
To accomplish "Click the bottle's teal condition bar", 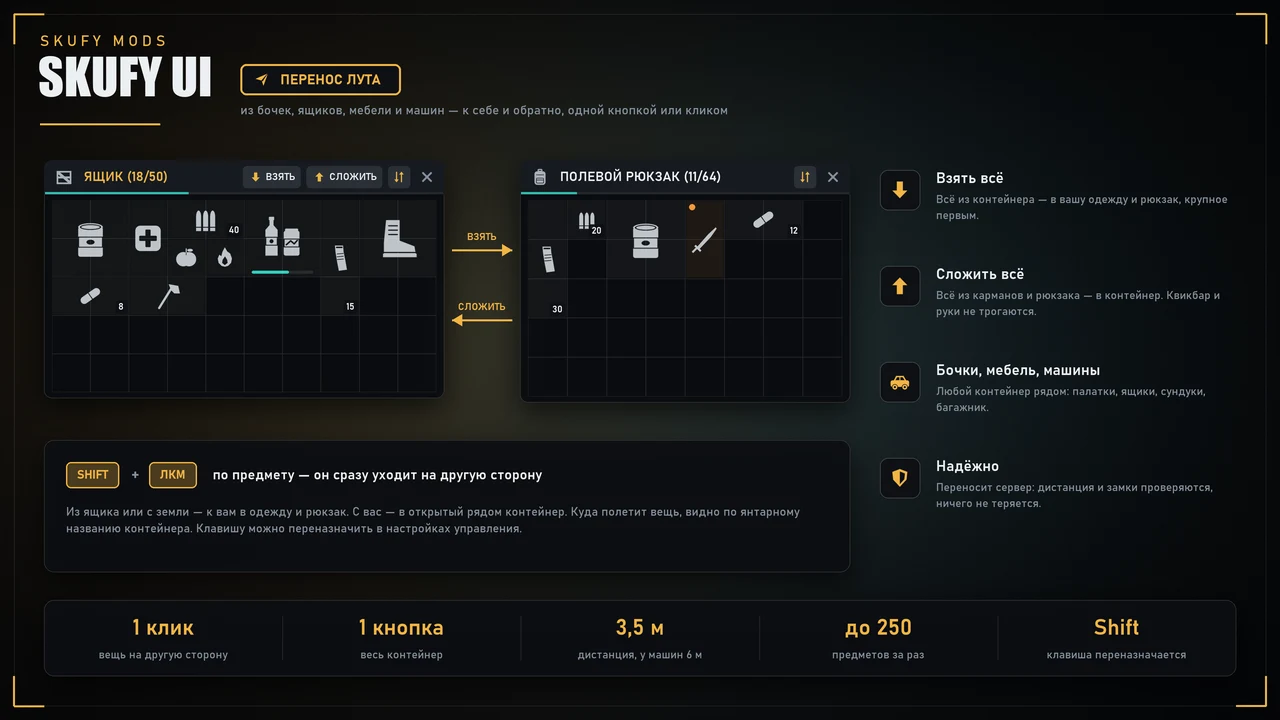I will (282, 272).
